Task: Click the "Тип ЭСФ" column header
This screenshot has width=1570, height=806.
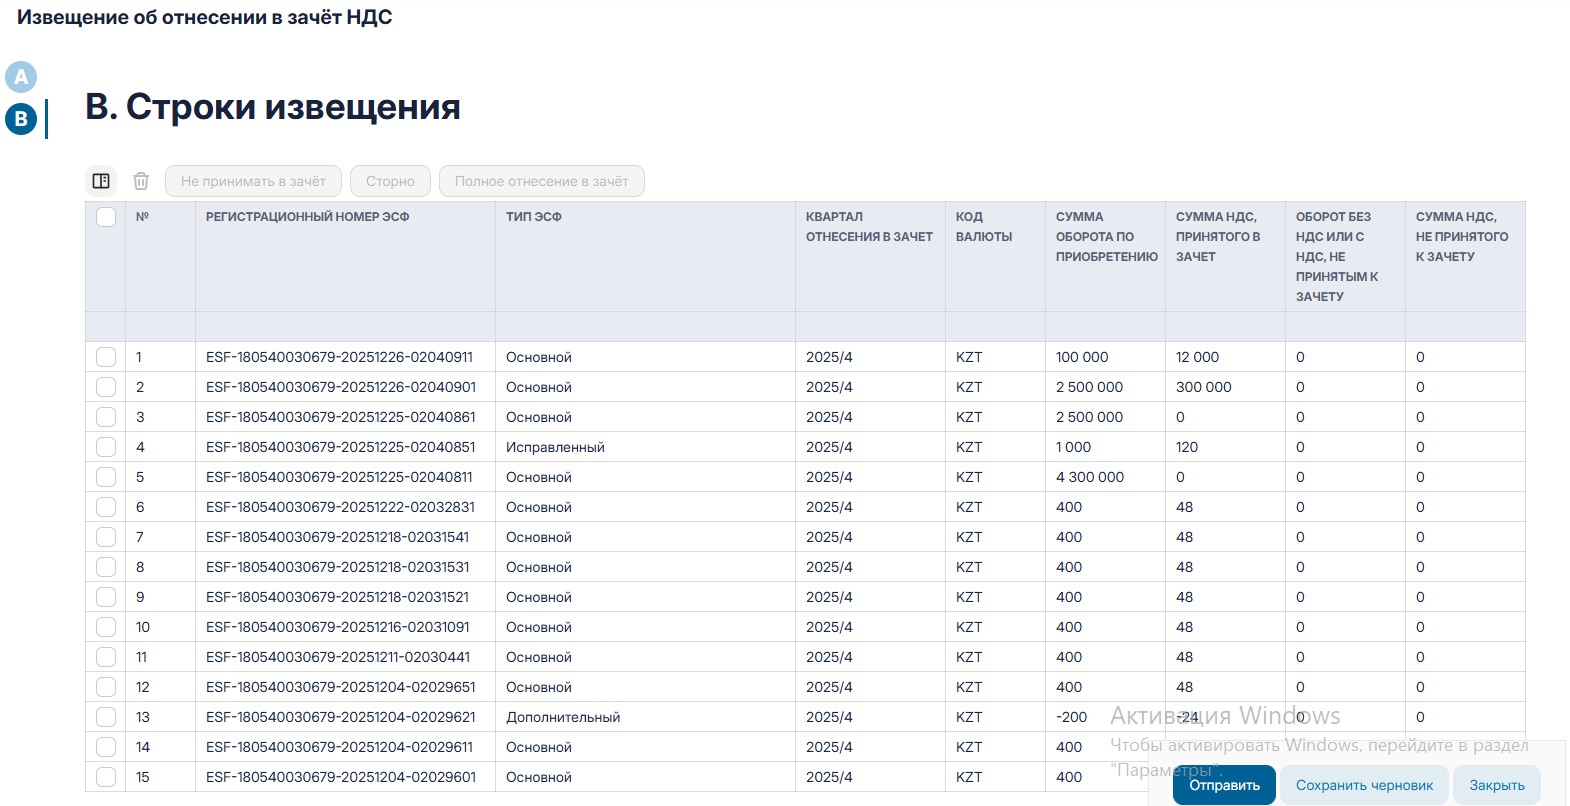Action: [x=533, y=217]
